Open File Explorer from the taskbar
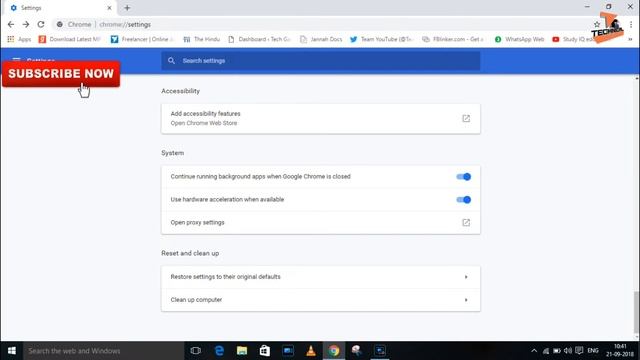Image resolution: width=640 pixels, height=360 pixels. [x=242, y=351]
